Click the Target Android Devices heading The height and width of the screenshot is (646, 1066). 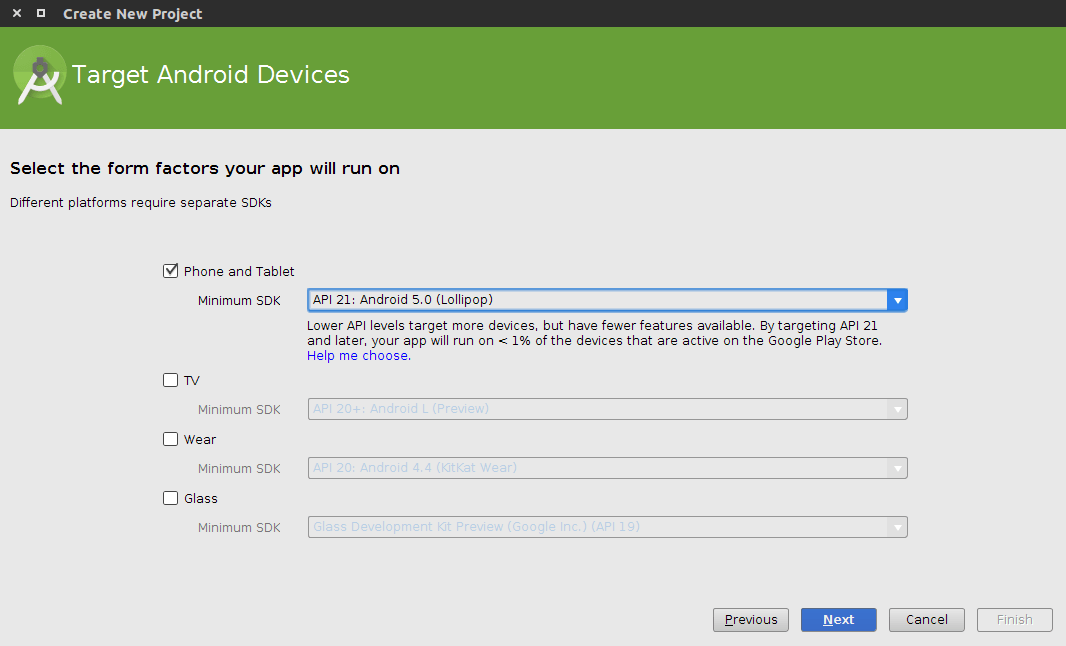coord(211,75)
